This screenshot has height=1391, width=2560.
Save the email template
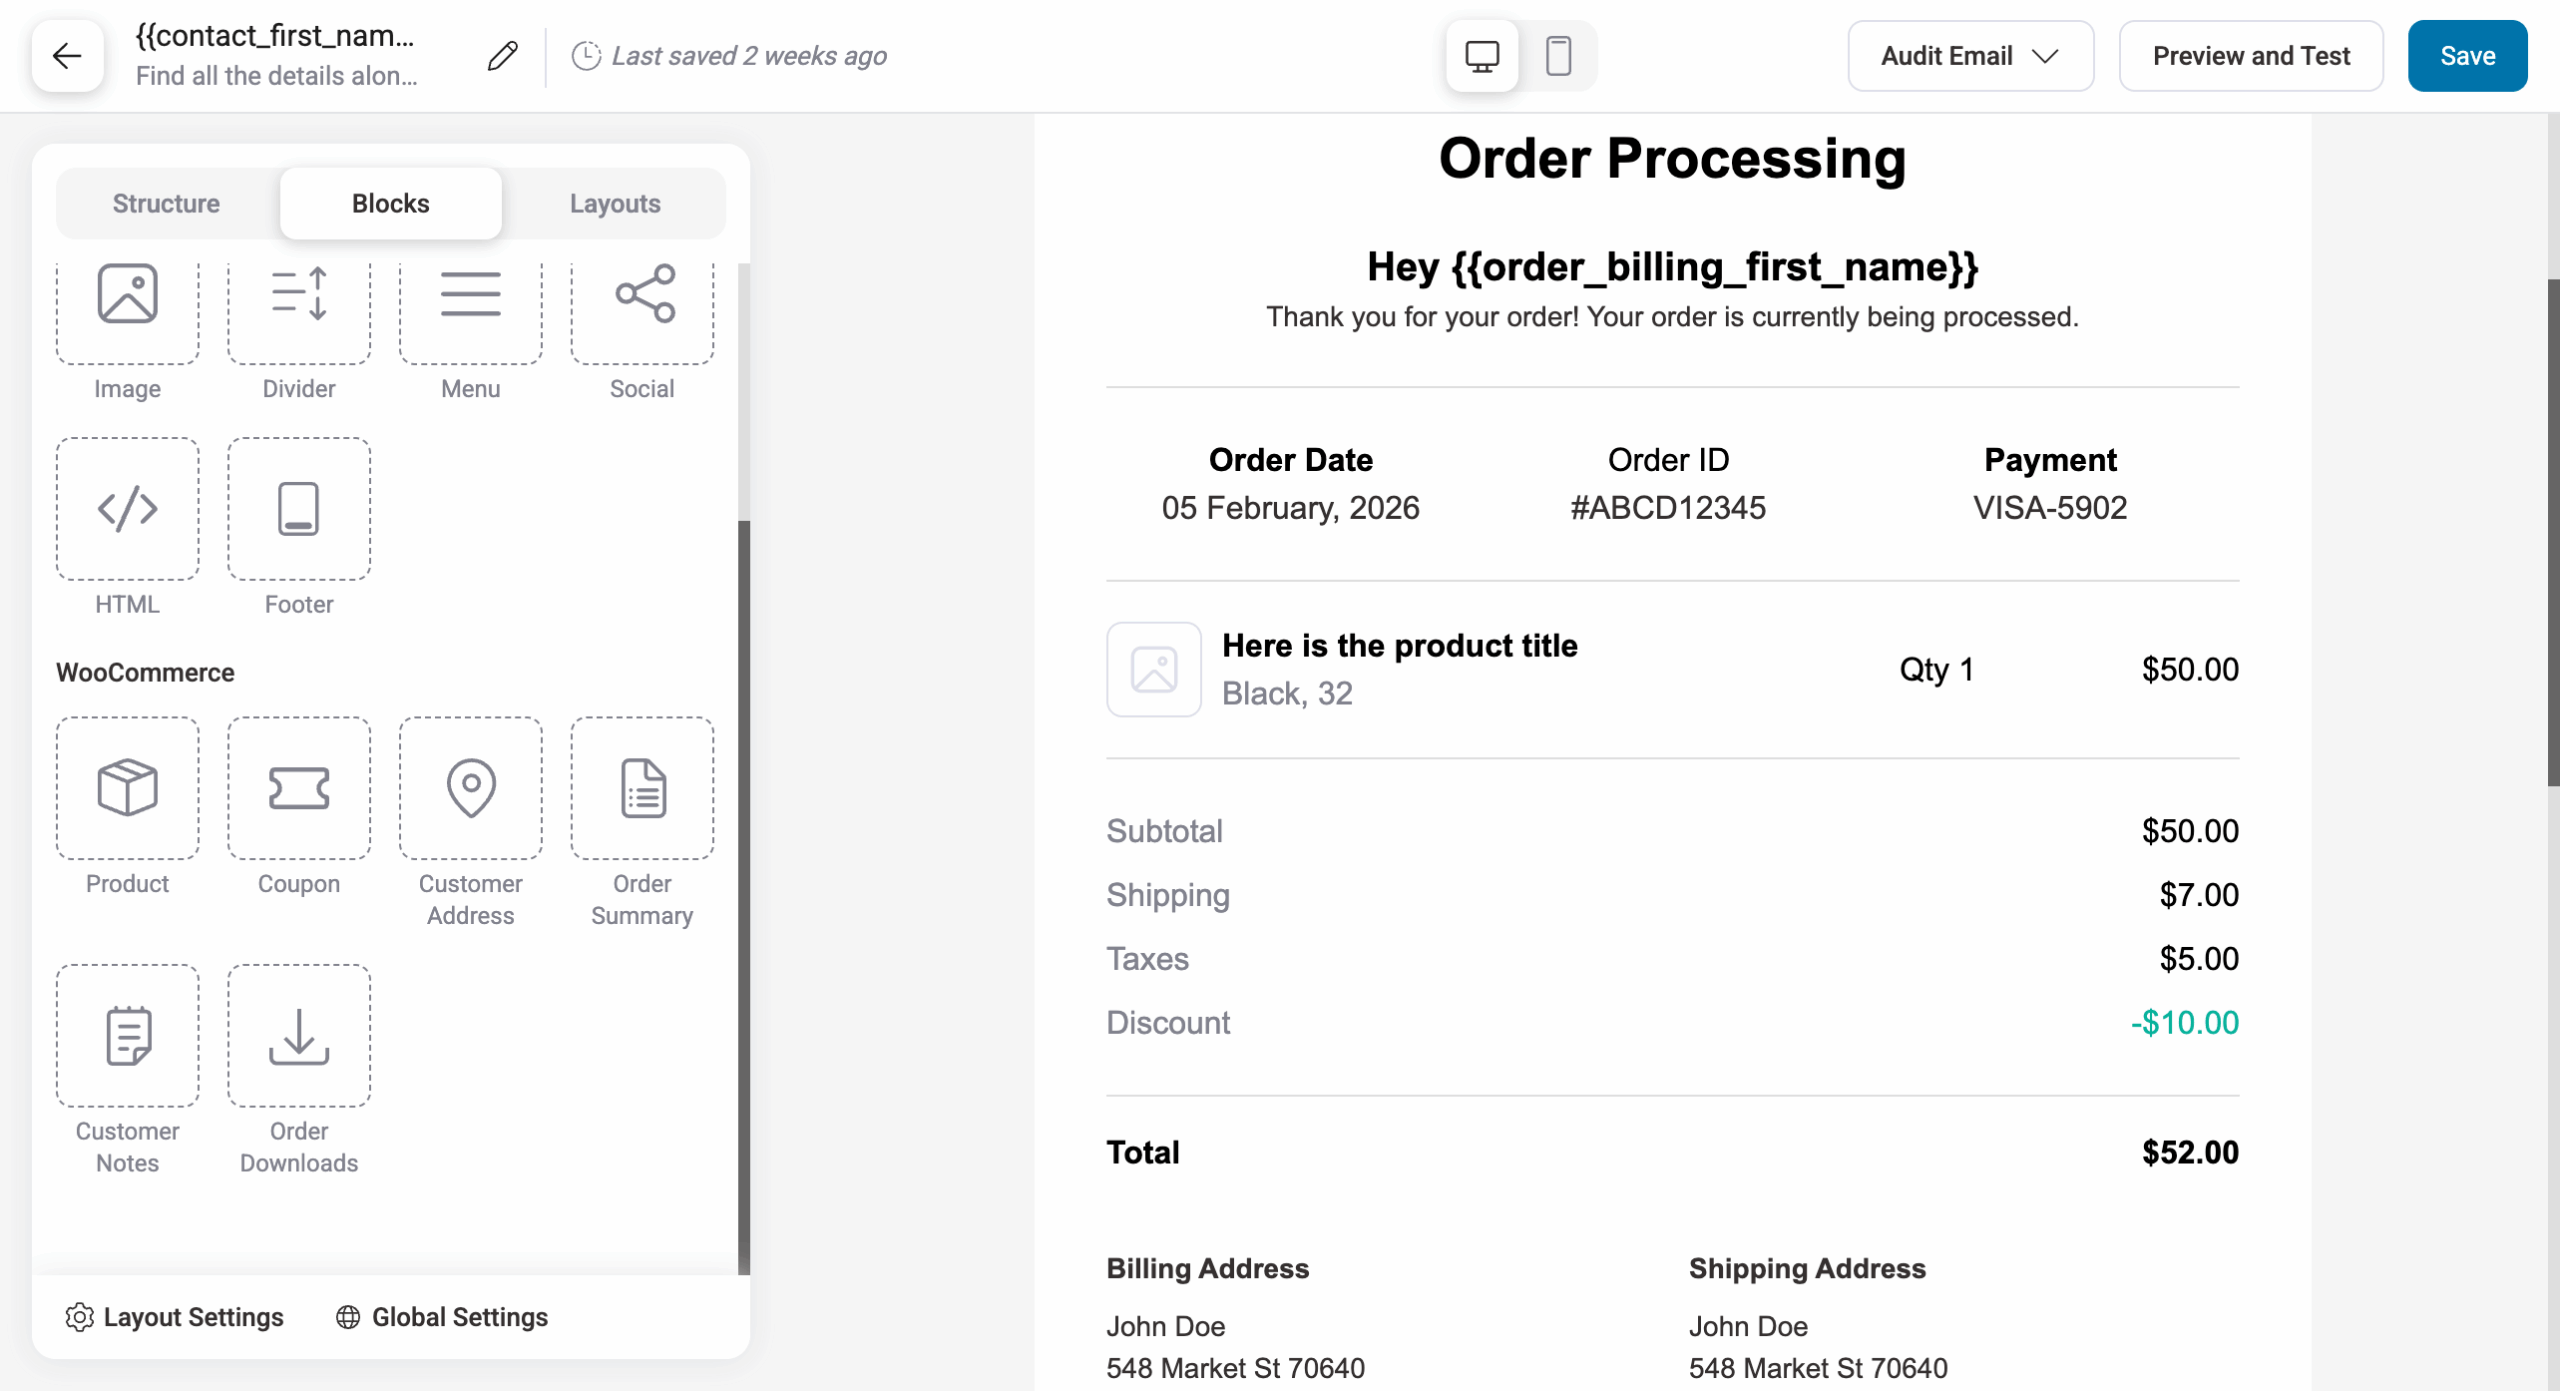tap(2467, 56)
